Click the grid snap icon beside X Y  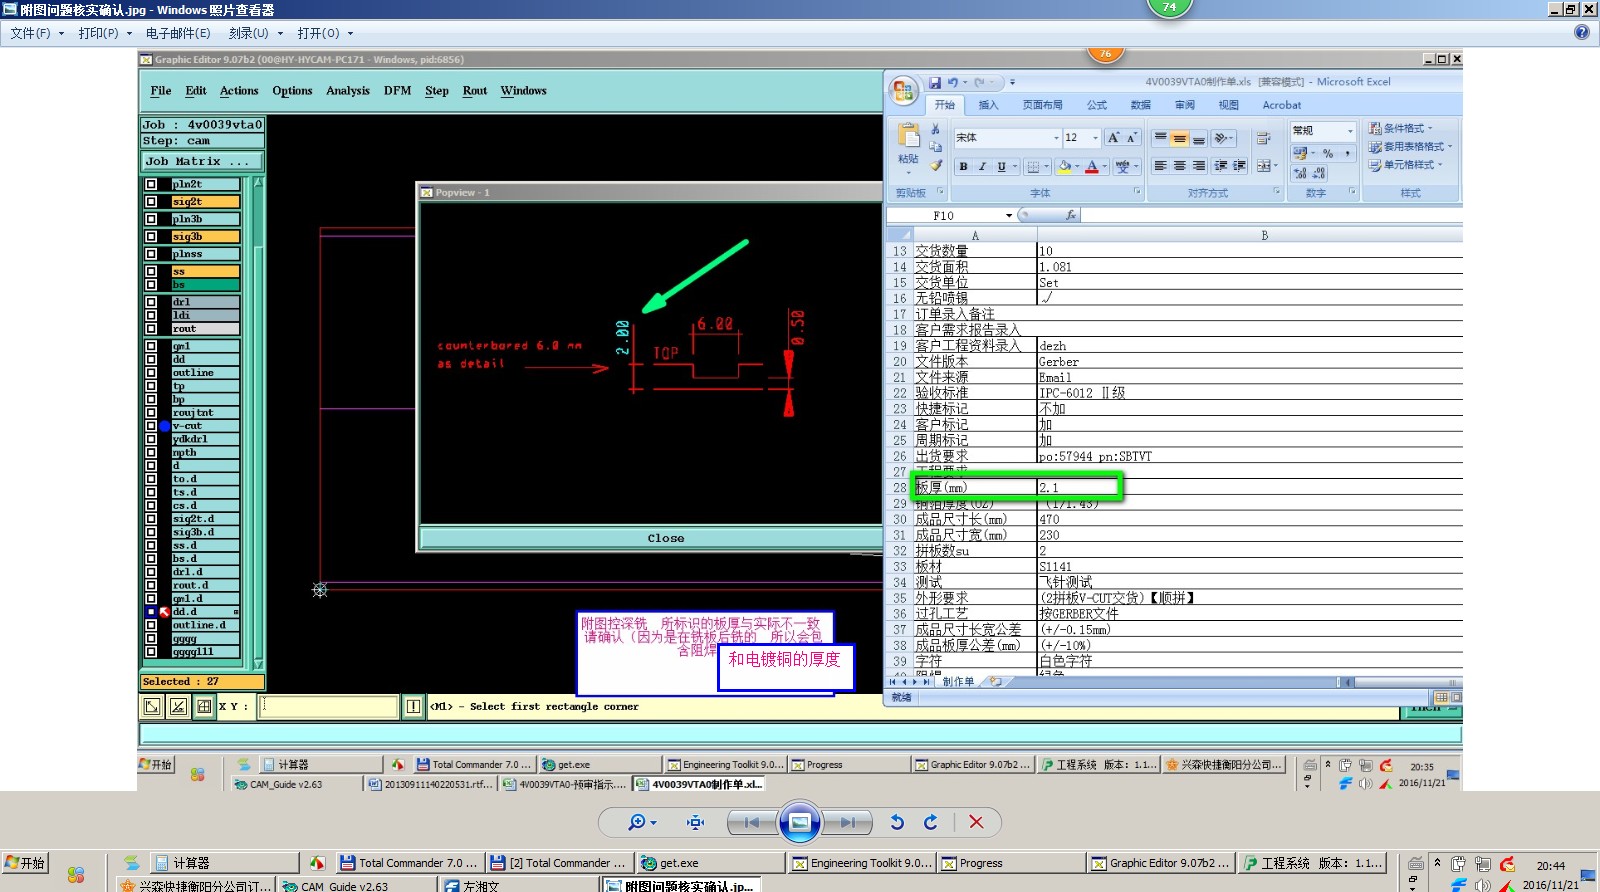coord(204,707)
